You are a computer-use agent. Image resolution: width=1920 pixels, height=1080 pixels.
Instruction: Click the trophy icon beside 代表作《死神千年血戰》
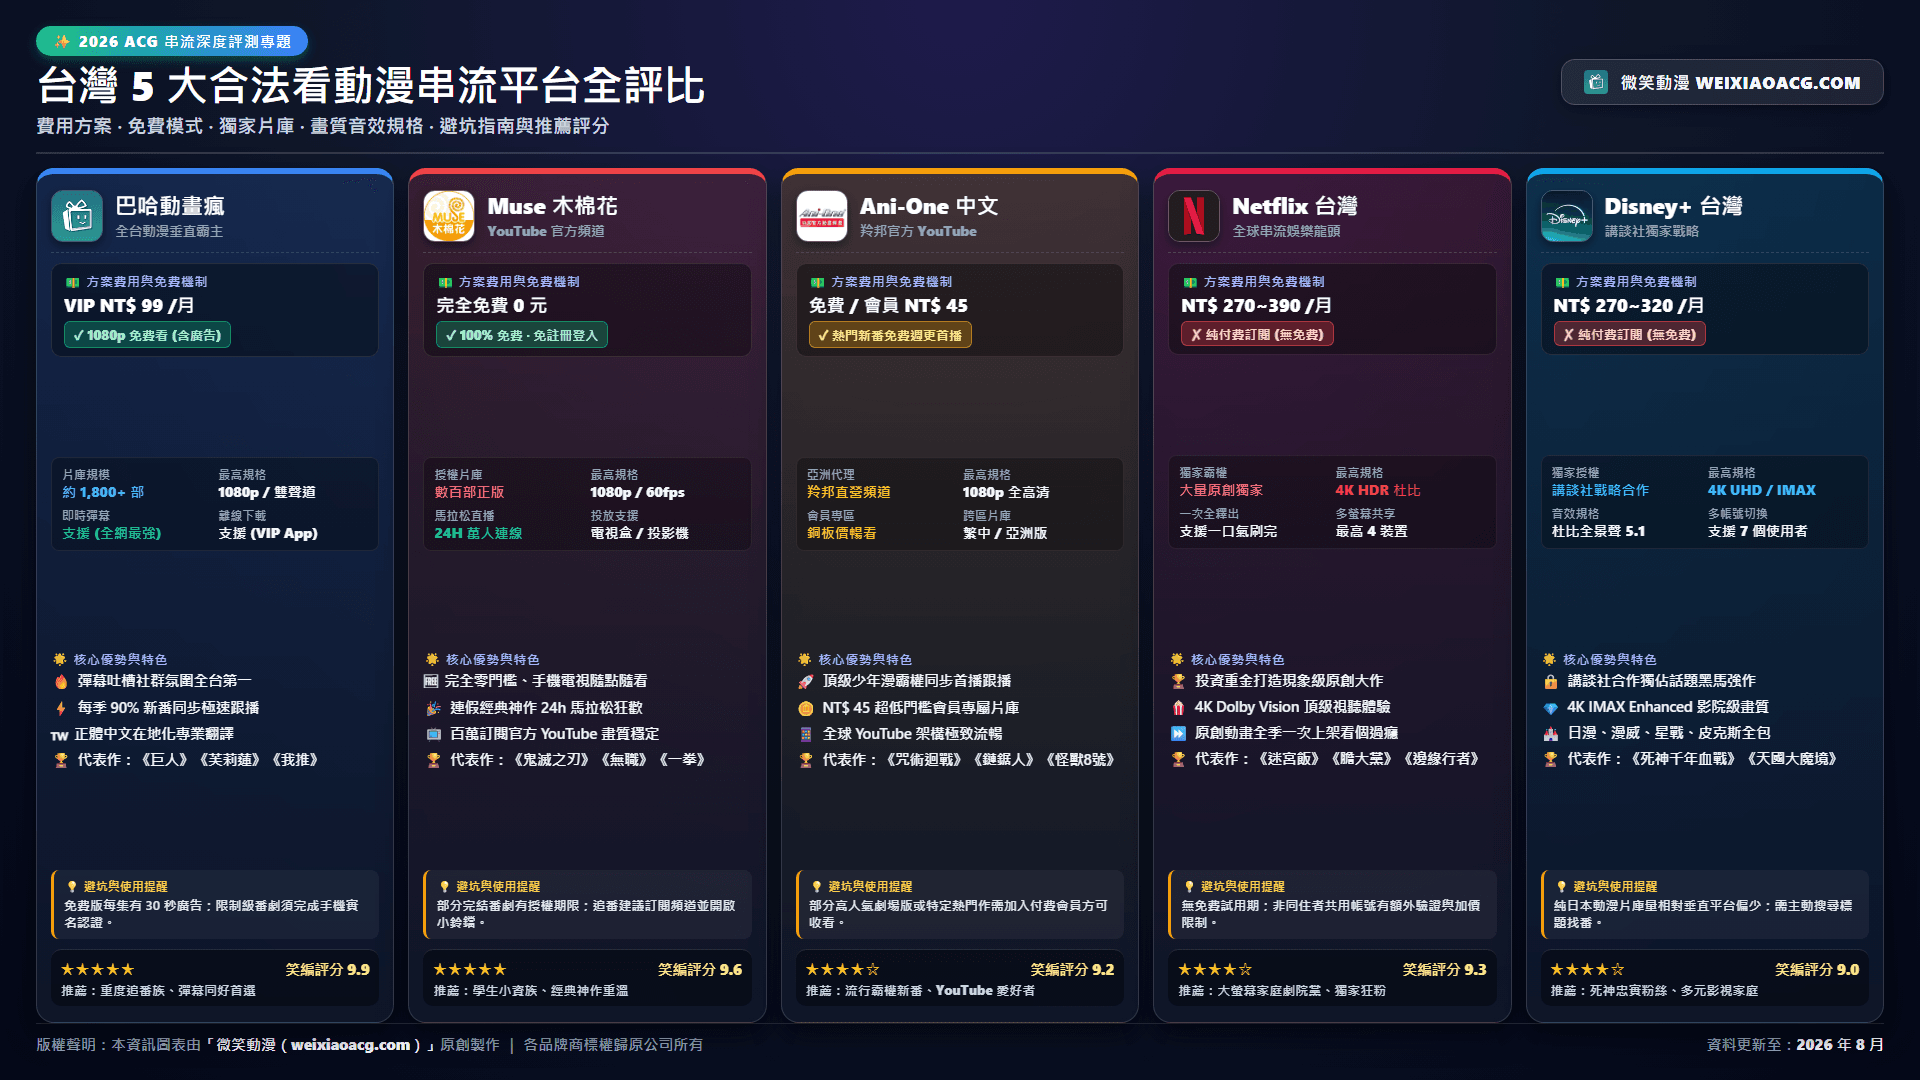(1551, 759)
